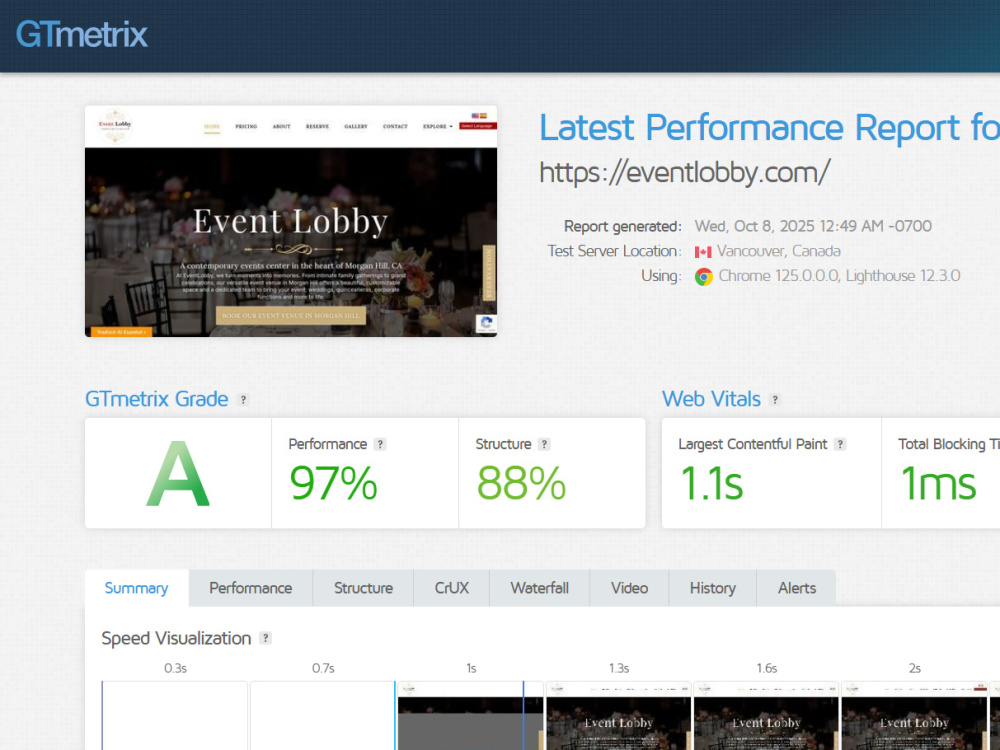The width and height of the screenshot is (1000, 750).
Task: Open the CrUX tab
Action: click(452, 588)
